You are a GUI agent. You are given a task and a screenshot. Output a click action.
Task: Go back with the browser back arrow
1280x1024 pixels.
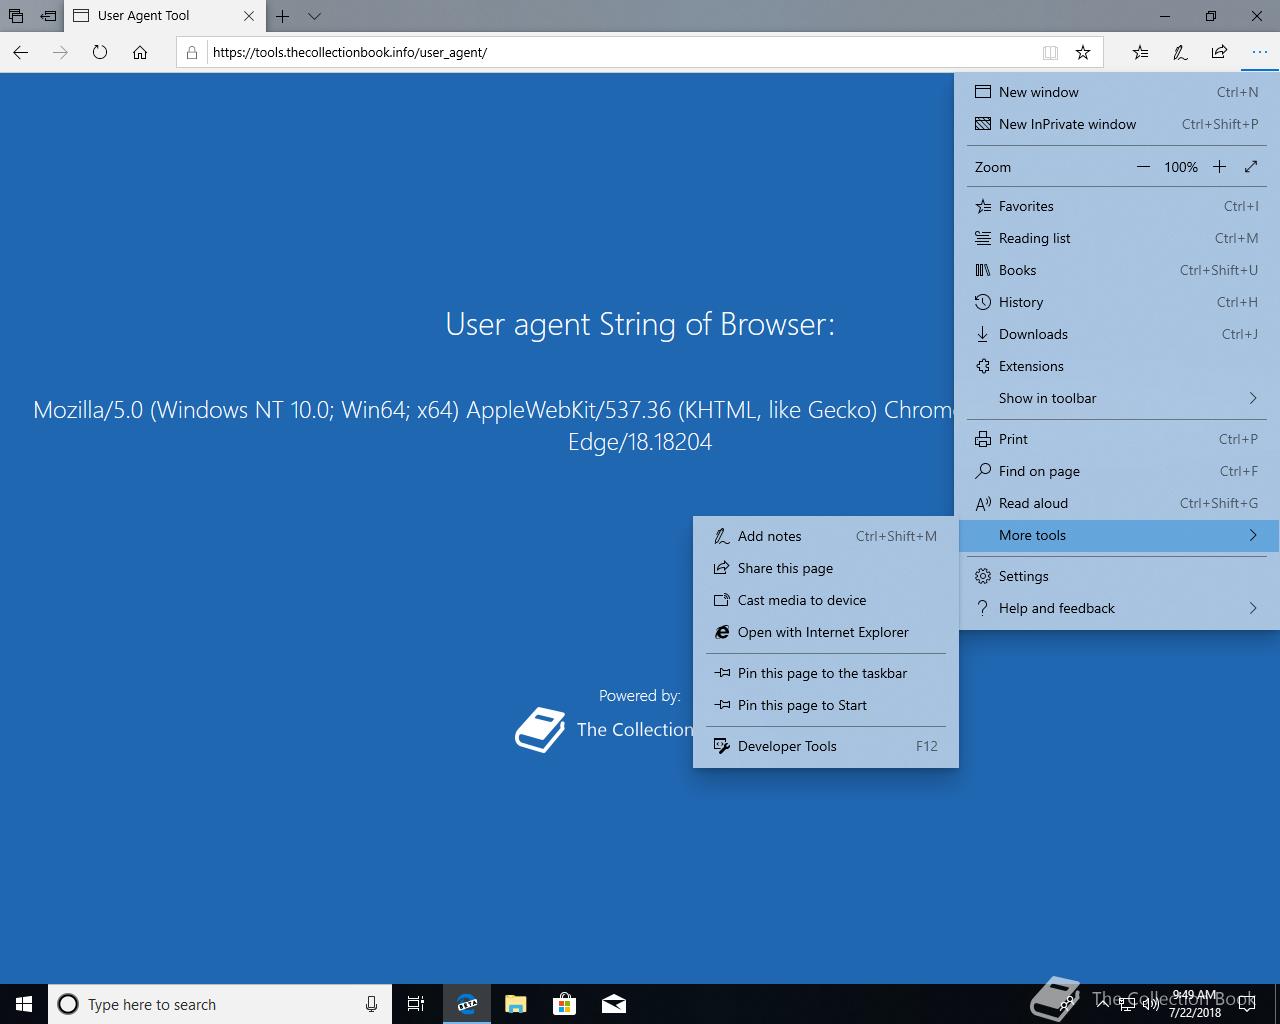[21, 52]
